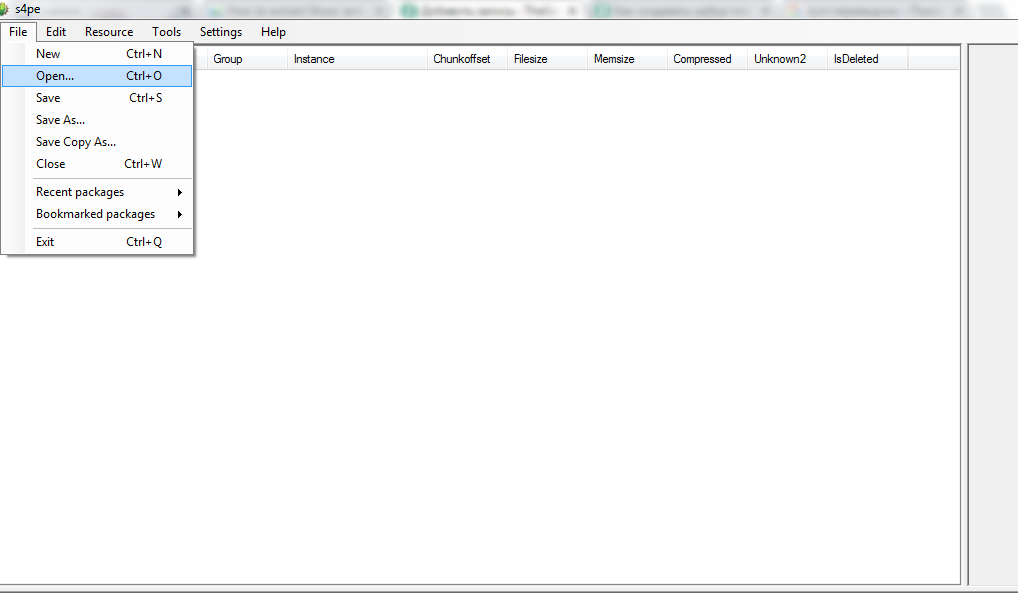Click Save in the File menu

(x=48, y=98)
